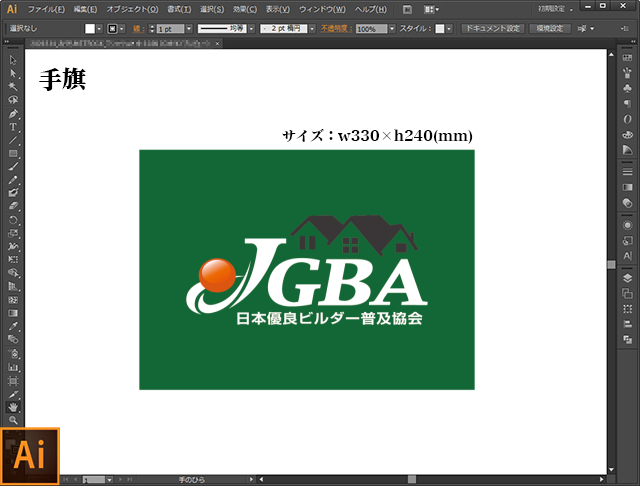Select the Scale tool
Screen dimensions: 640x486
[13, 233]
